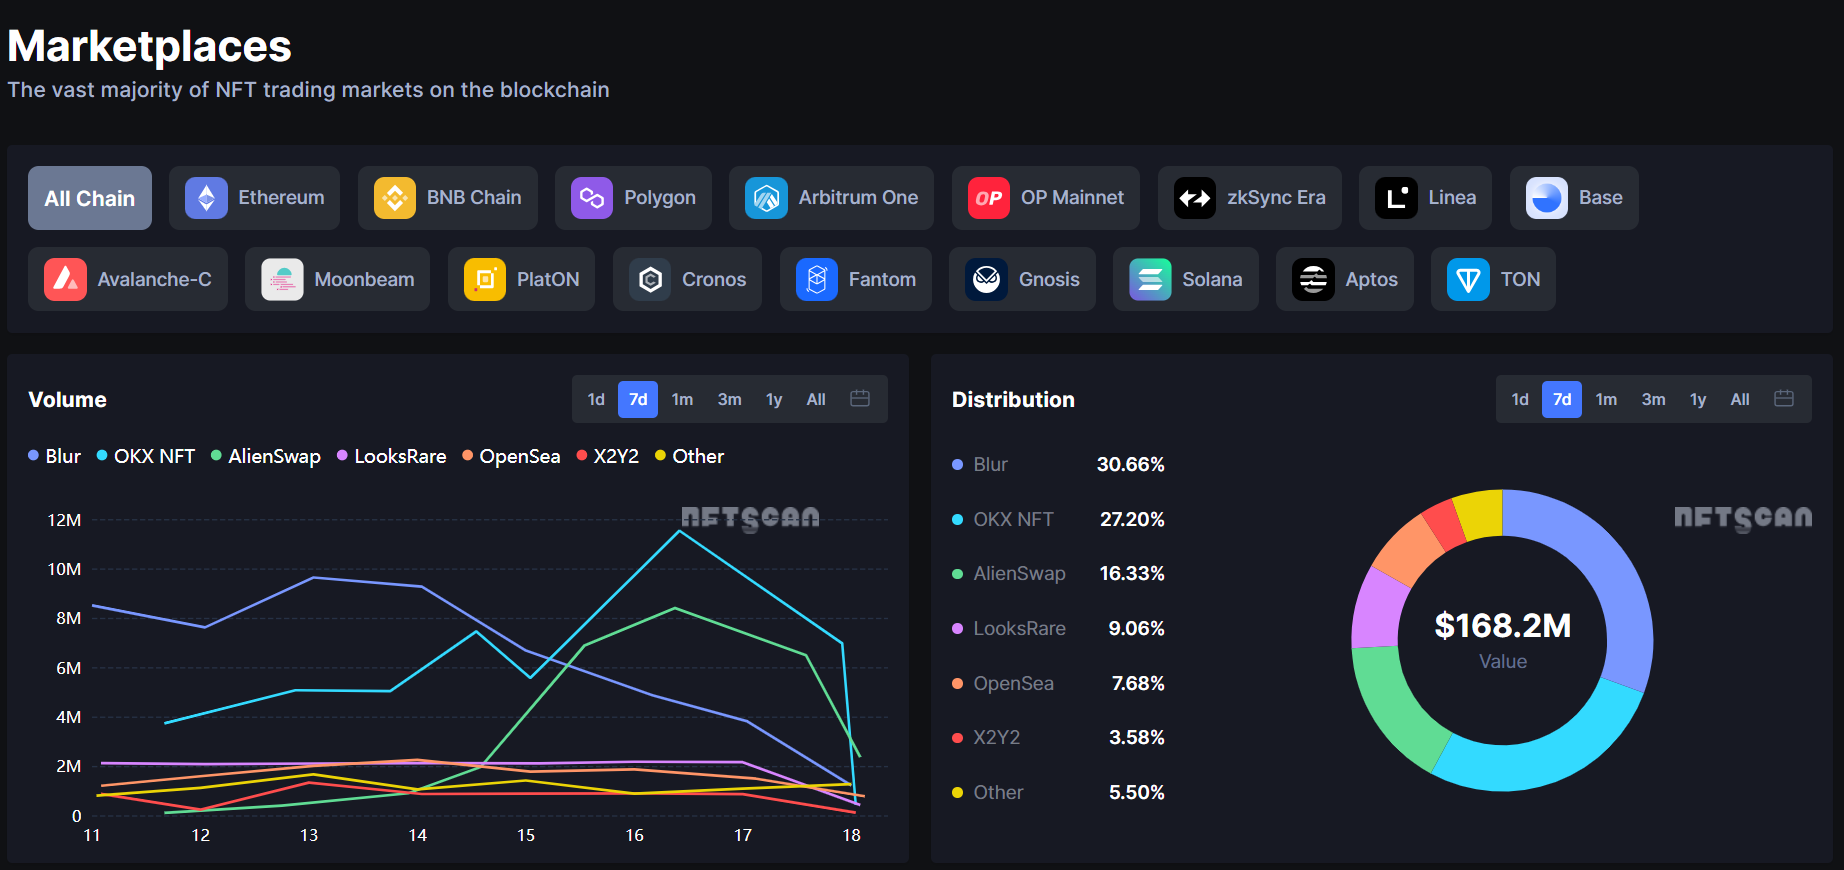Set Distribution range to All

point(1740,400)
